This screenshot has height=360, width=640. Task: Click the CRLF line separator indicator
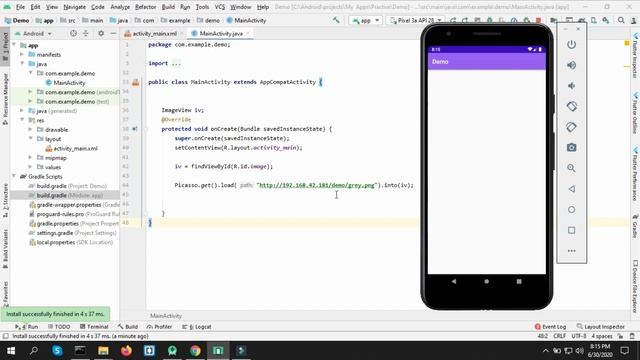pyautogui.click(x=559, y=336)
